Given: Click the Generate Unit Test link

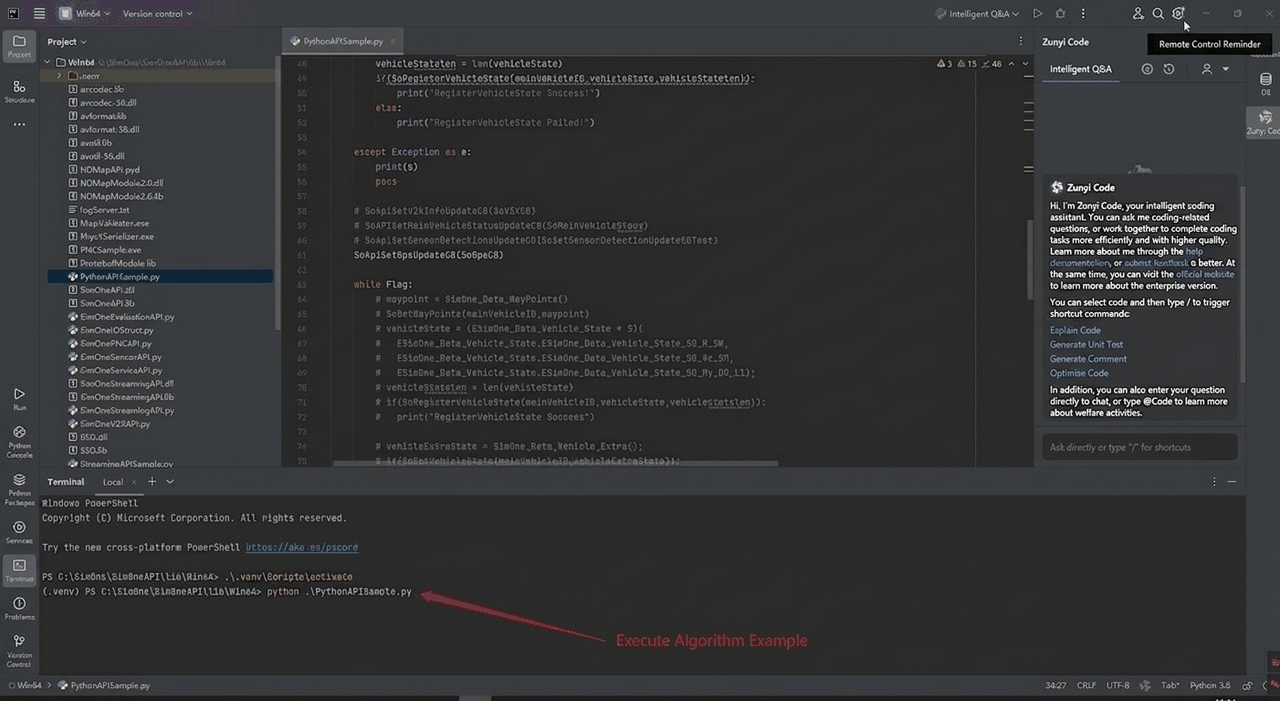Looking at the screenshot, I should tap(1086, 344).
